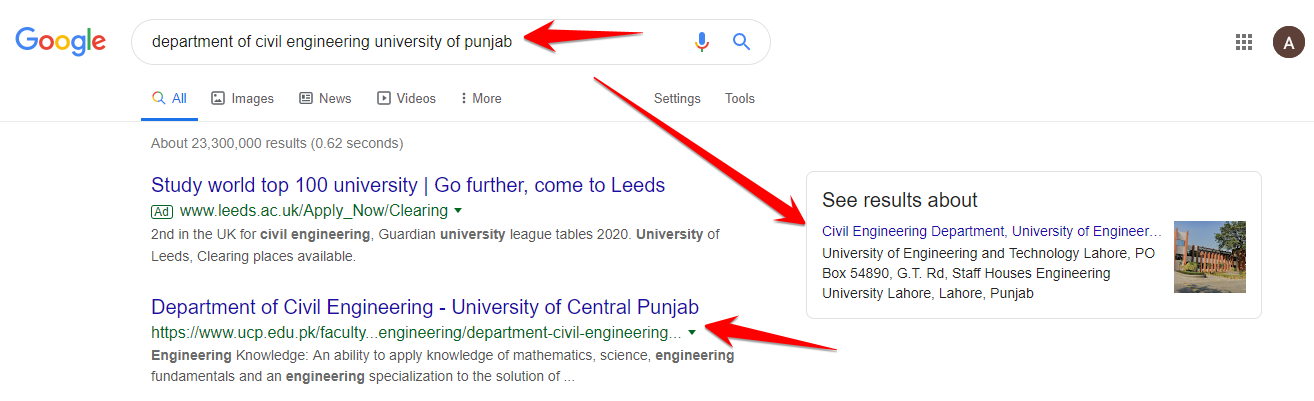Click the blue search magnifier icon

741,42
